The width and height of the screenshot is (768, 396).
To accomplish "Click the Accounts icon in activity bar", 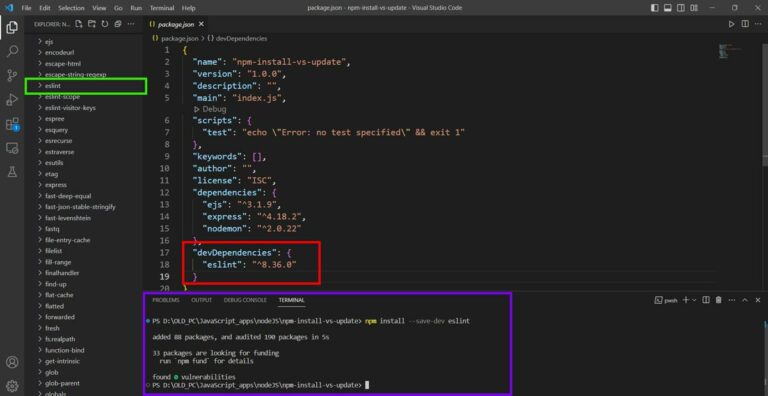I will pos(12,362).
